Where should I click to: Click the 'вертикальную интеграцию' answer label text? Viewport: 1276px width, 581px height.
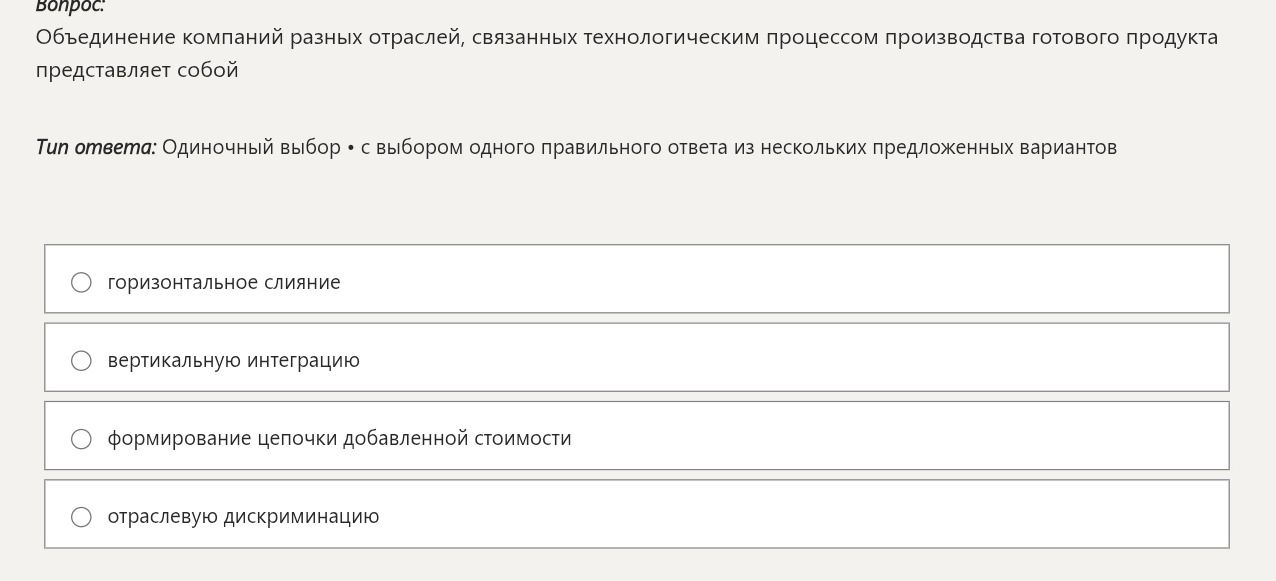(x=233, y=361)
